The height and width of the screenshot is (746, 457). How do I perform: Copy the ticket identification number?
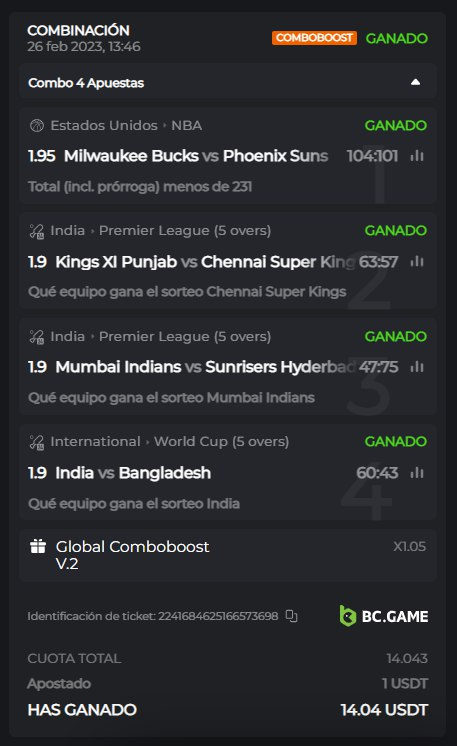(292, 616)
